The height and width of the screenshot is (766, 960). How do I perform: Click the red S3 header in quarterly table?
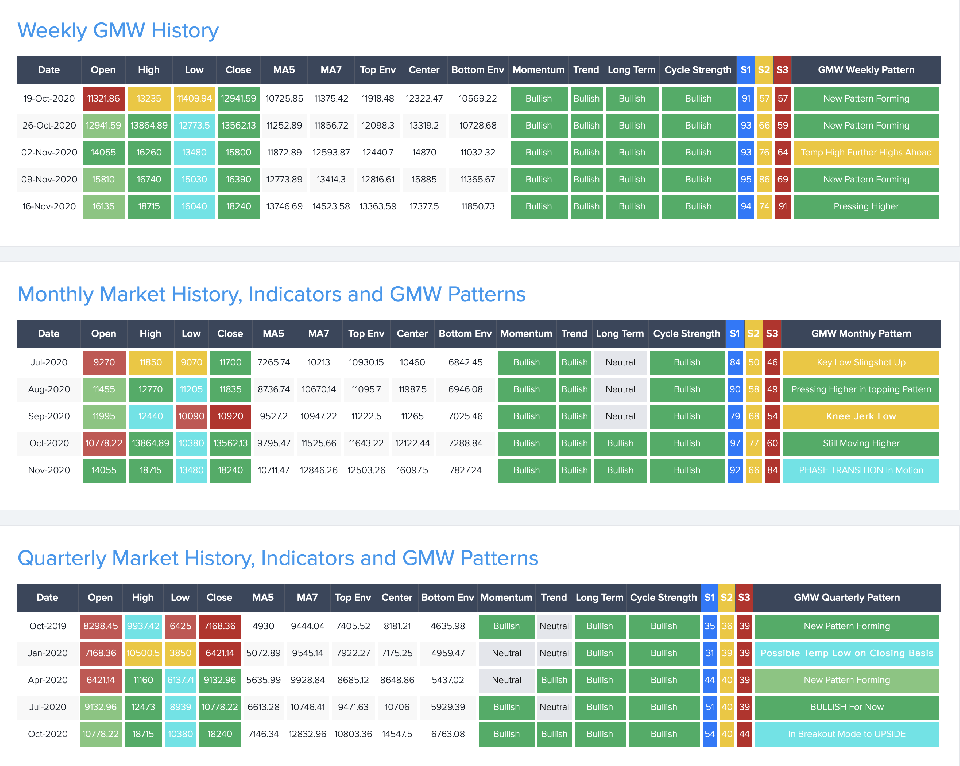point(744,598)
